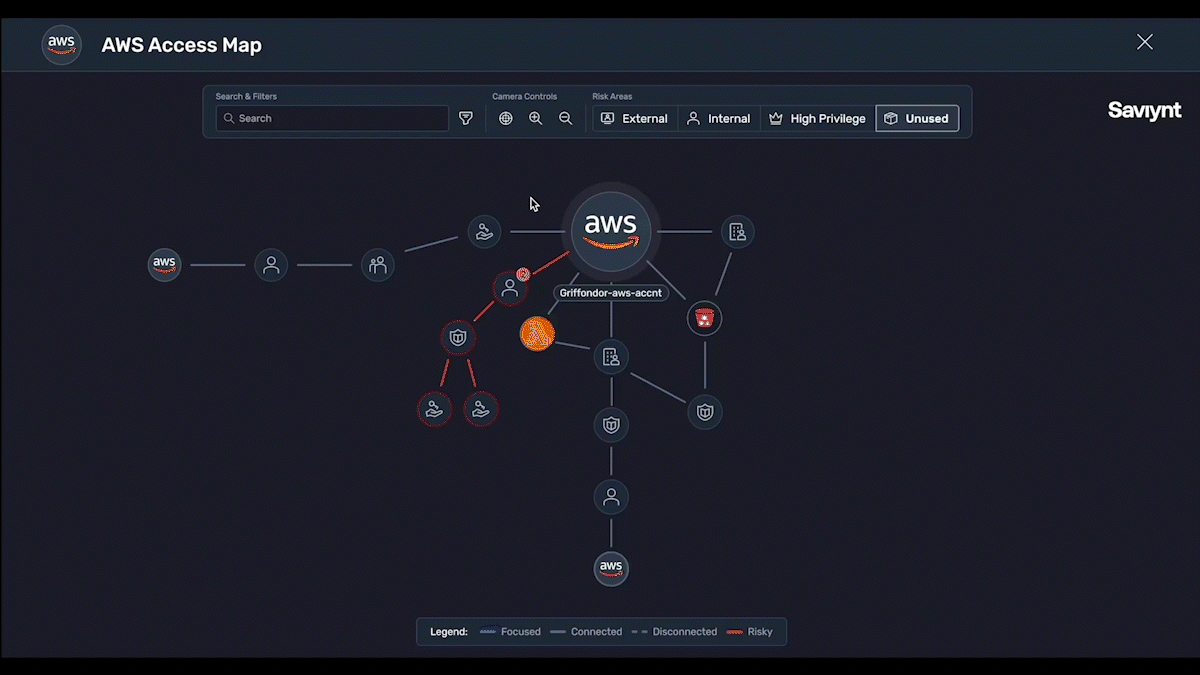
Task: Zoom in using the magnifier plus icon
Action: point(536,118)
